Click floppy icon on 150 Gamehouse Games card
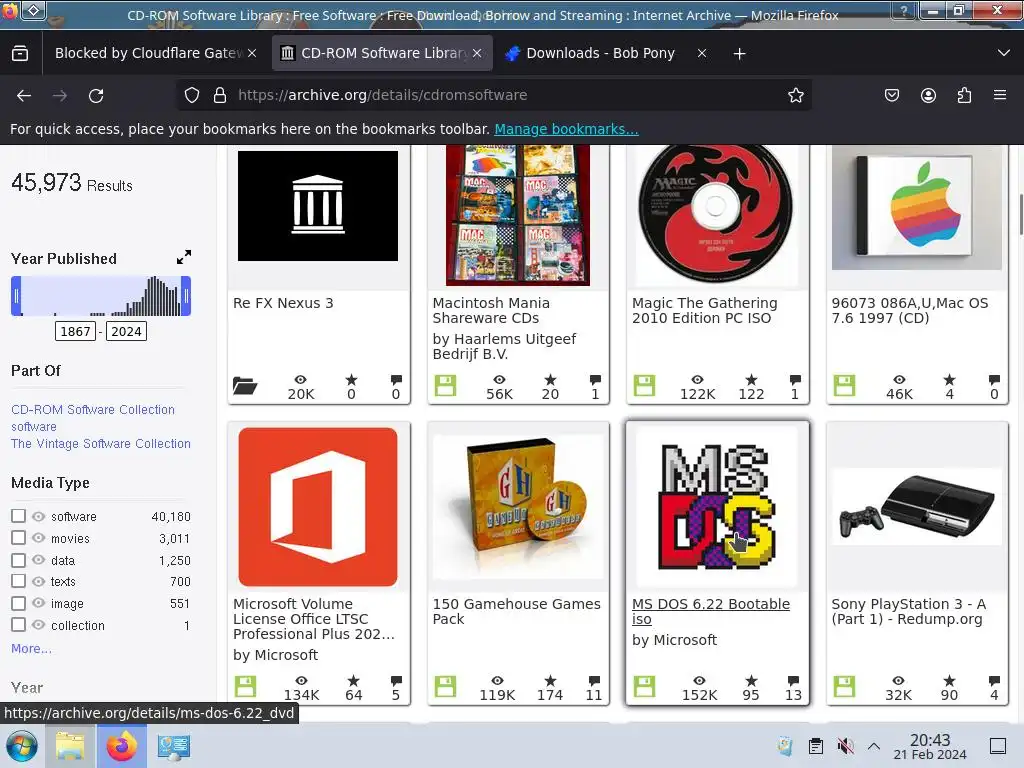Image resolution: width=1024 pixels, height=768 pixels. [x=445, y=686]
